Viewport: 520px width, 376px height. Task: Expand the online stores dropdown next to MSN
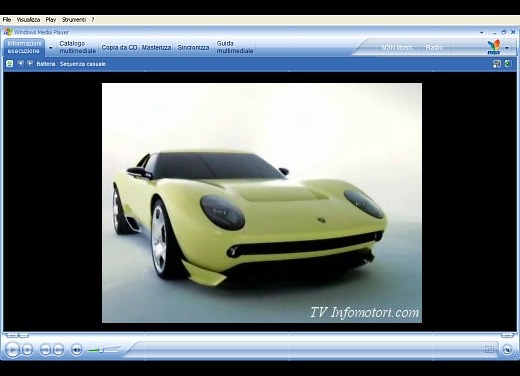(507, 48)
